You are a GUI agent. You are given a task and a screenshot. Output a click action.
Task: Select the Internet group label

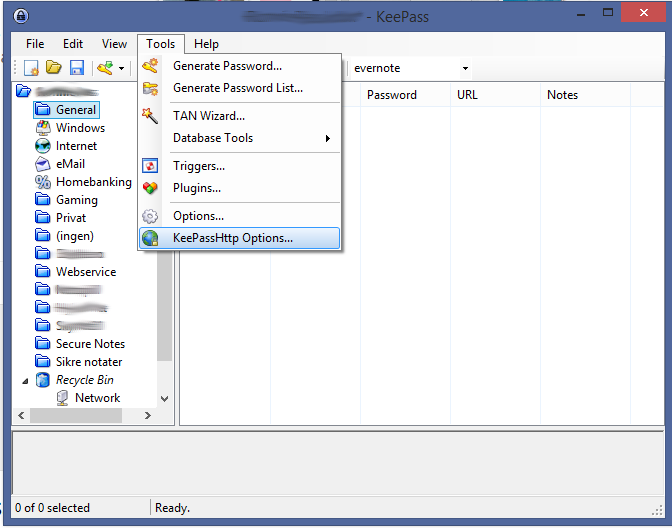[x=76, y=146]
